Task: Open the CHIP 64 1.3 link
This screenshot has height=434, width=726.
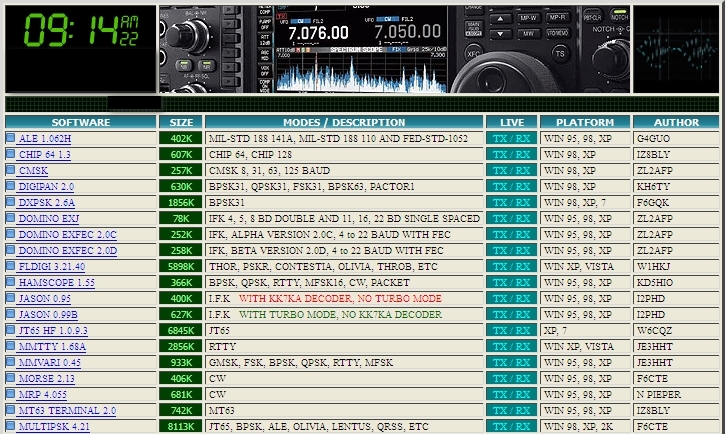Action: (44, 155)
